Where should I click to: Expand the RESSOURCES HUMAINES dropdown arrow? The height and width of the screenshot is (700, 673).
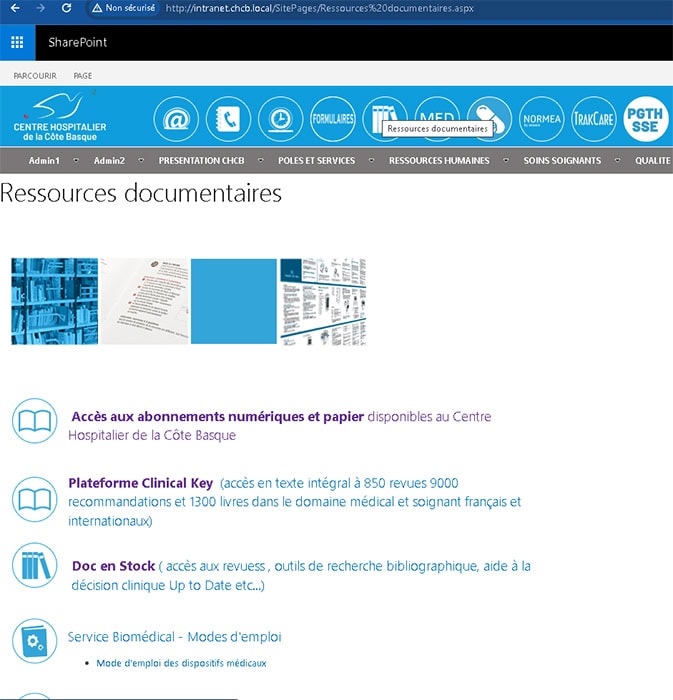pos(505,160)
